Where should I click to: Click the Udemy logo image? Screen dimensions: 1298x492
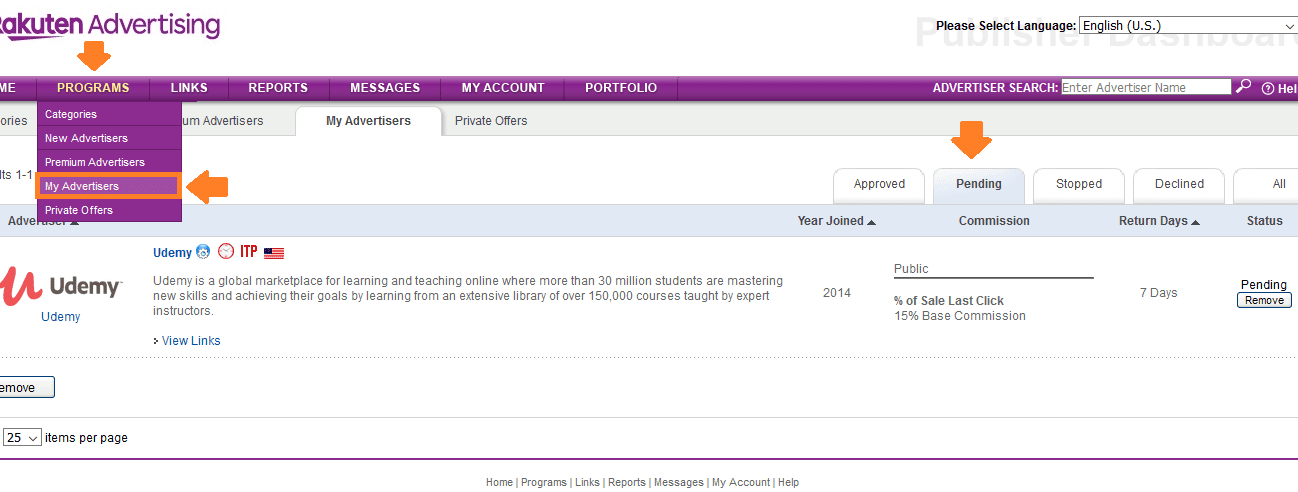pyautogui.click(x=61, y=285)
